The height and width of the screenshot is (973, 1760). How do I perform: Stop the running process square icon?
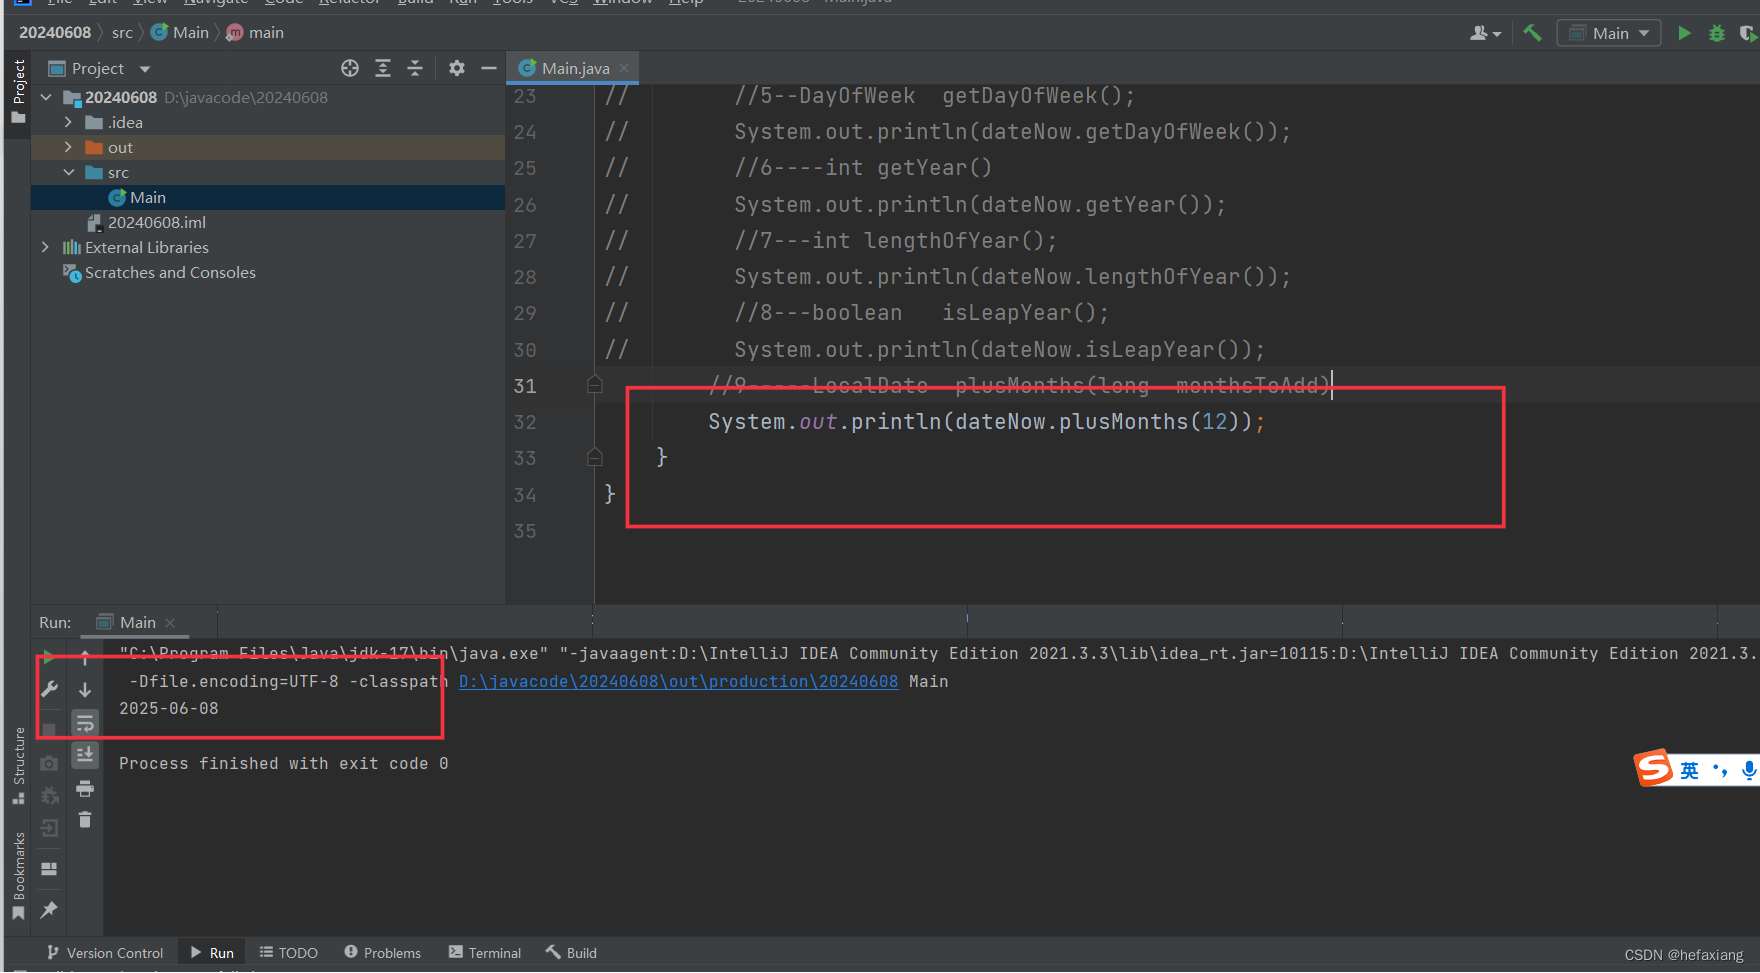(x=49, y=729)
